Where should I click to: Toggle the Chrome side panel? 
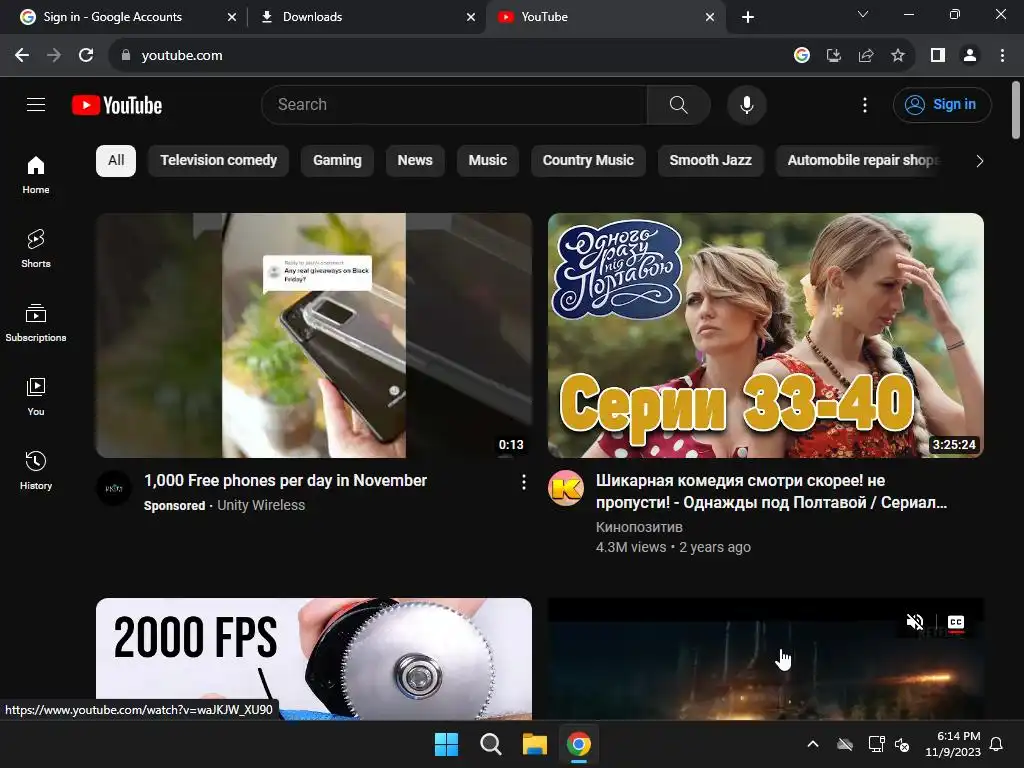pos(938,56)
